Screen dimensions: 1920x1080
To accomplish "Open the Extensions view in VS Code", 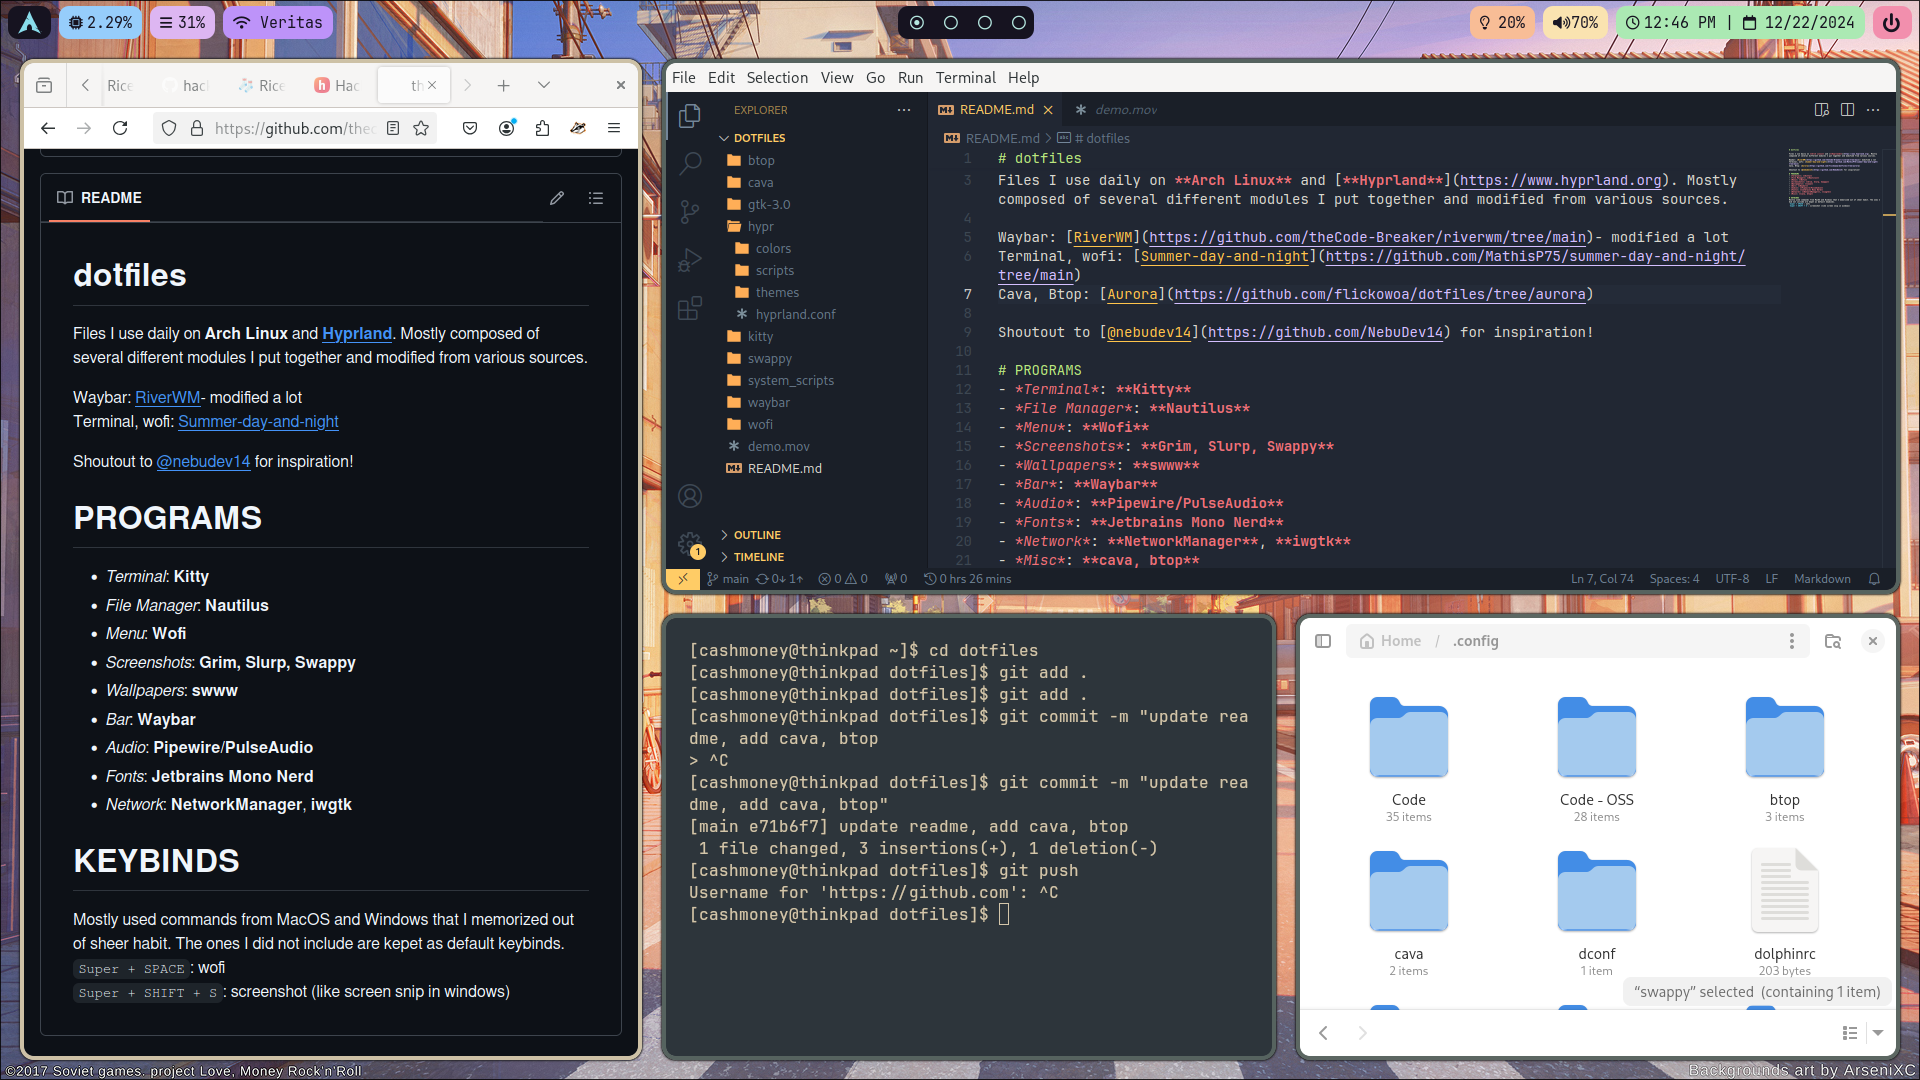I will point(689,308).
